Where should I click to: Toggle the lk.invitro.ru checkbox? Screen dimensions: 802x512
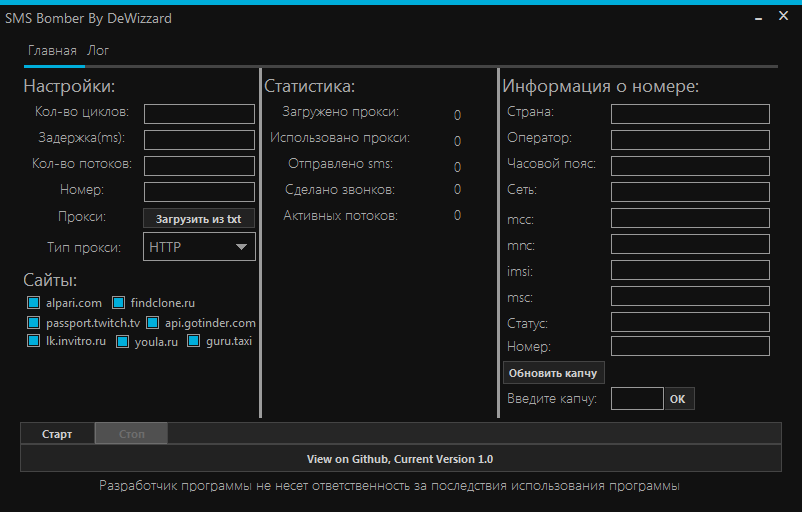(x=34, y=342)
